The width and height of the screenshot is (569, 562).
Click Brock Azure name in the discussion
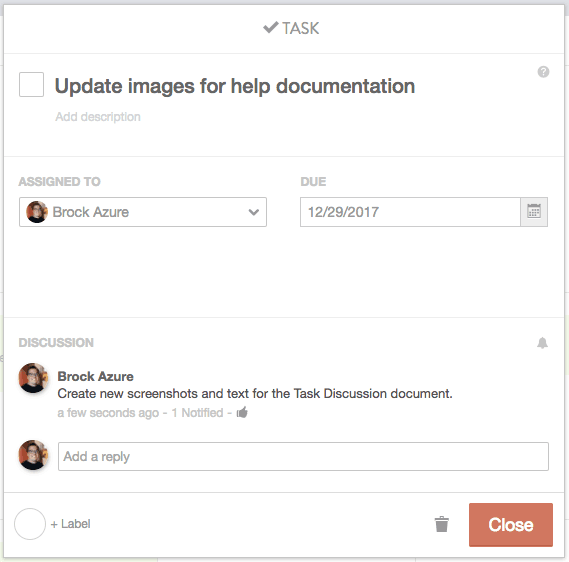(95, 377)
